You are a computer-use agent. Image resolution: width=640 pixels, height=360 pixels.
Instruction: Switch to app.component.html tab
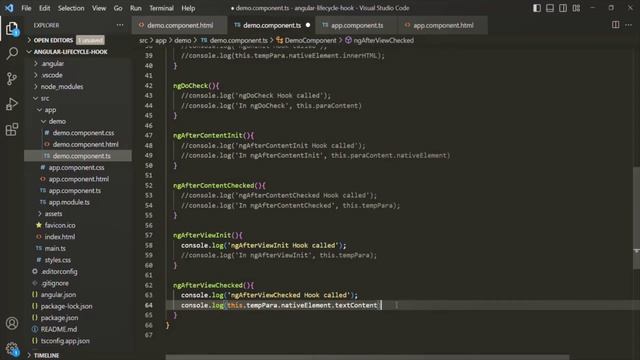(443, 25)
